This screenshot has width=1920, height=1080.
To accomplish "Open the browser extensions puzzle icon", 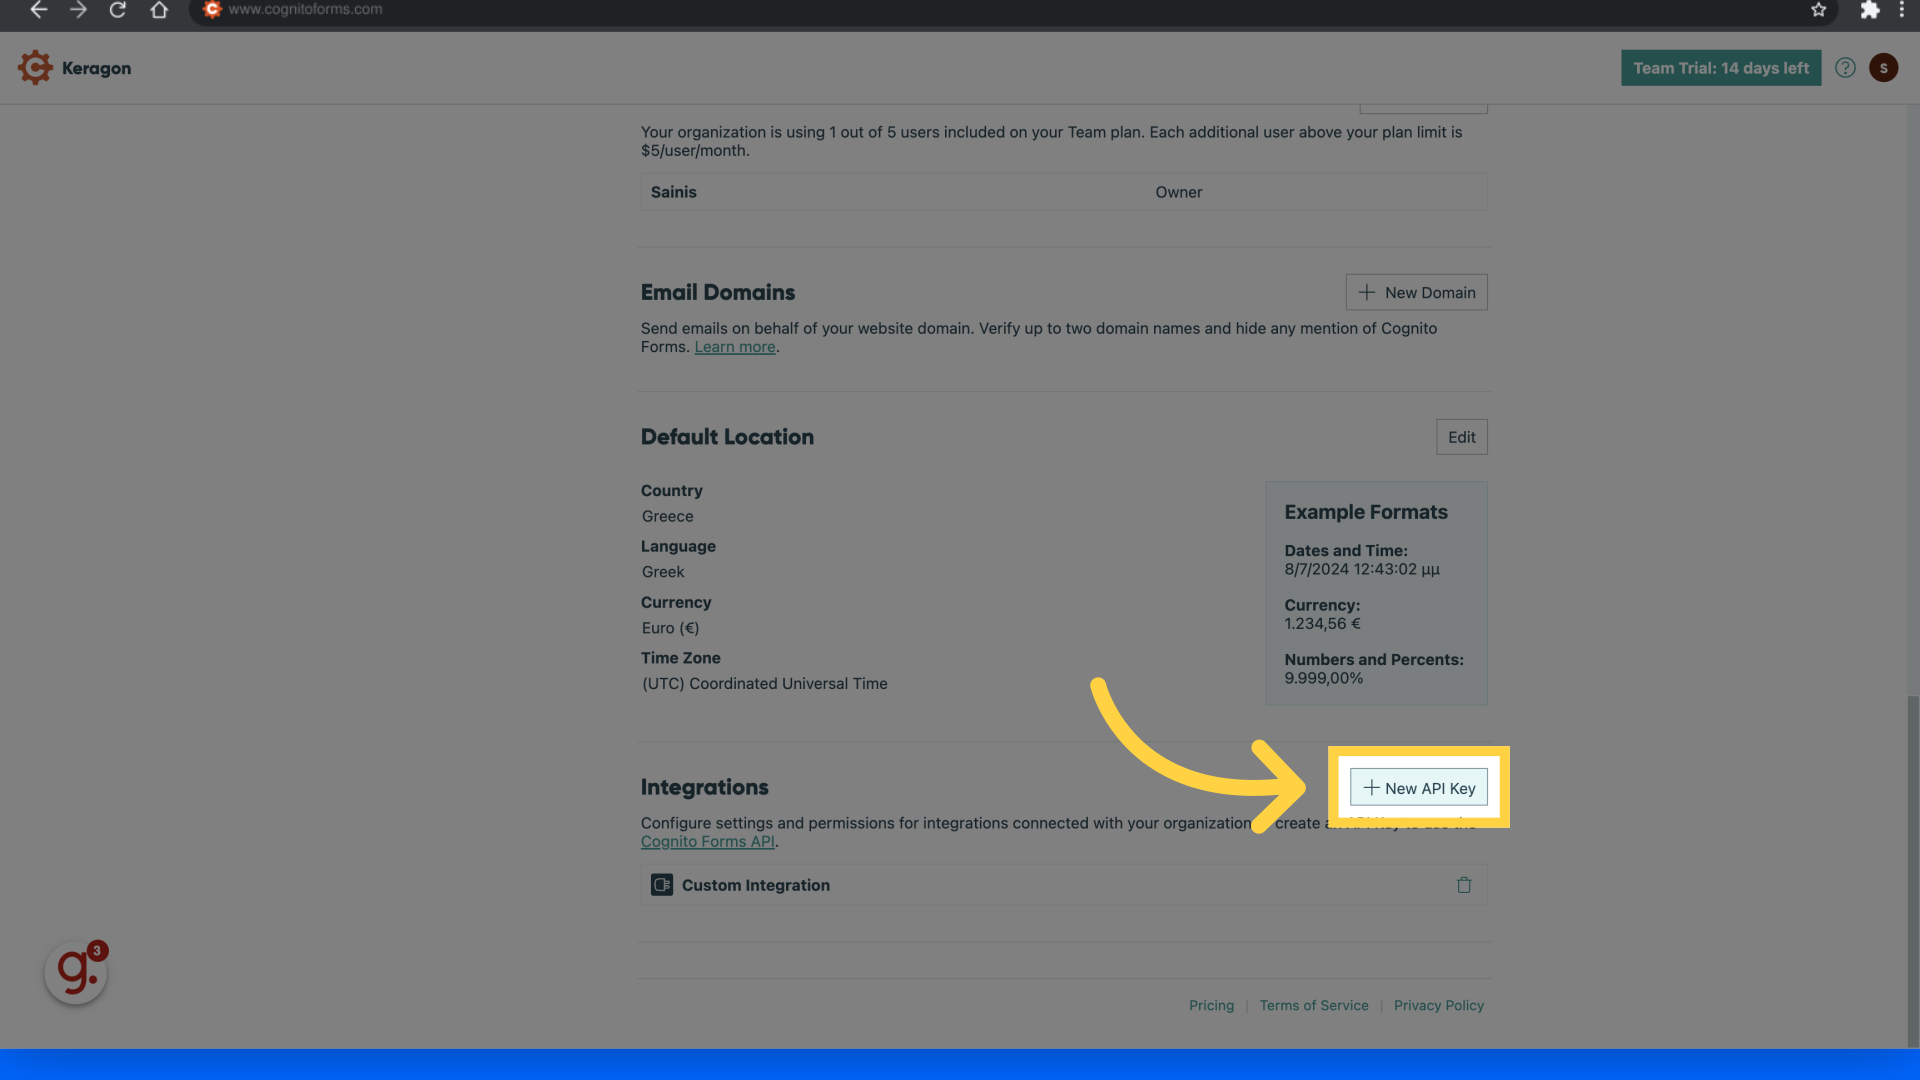I will click(x=1870, y=11).
